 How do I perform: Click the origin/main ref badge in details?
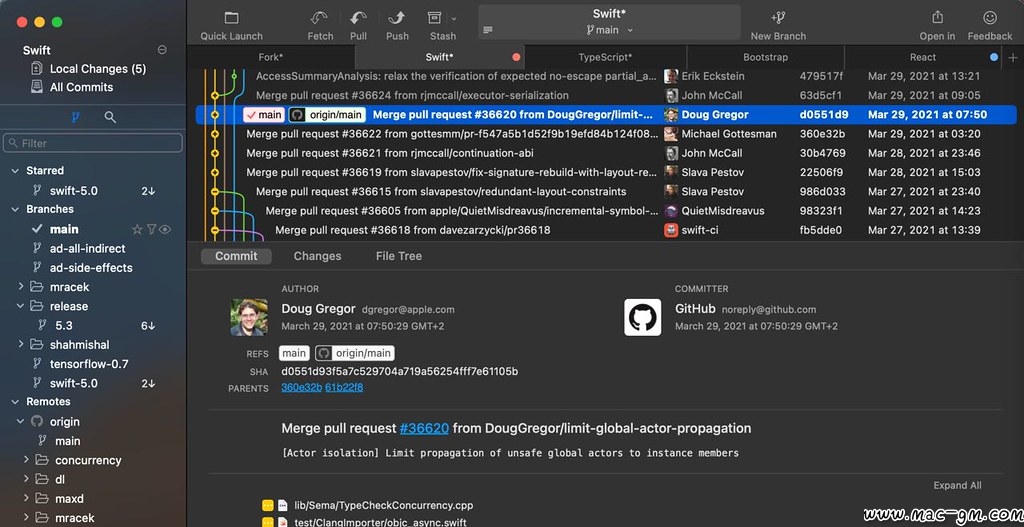[x=355, y=353]
